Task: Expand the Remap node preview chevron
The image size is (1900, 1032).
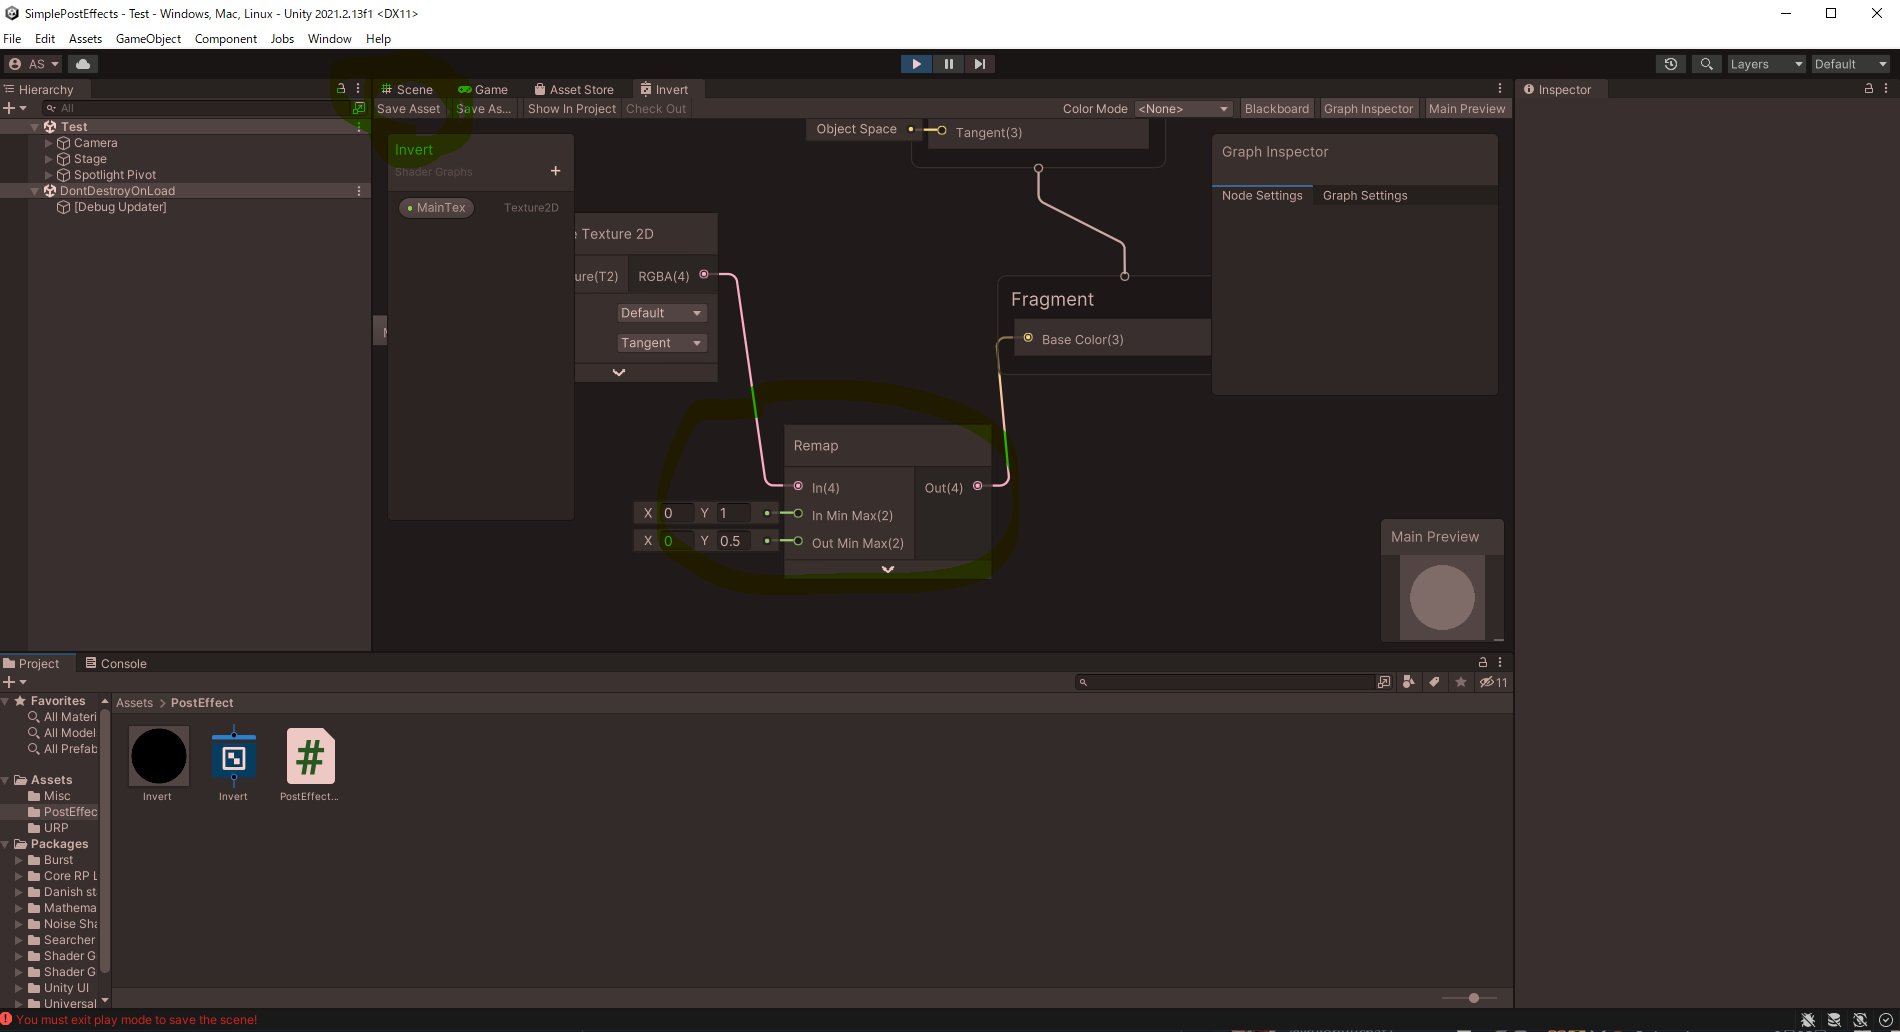Action: coord(887,569)
